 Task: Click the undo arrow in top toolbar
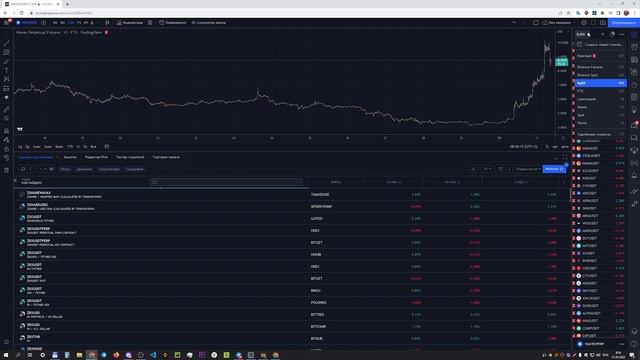514,22
